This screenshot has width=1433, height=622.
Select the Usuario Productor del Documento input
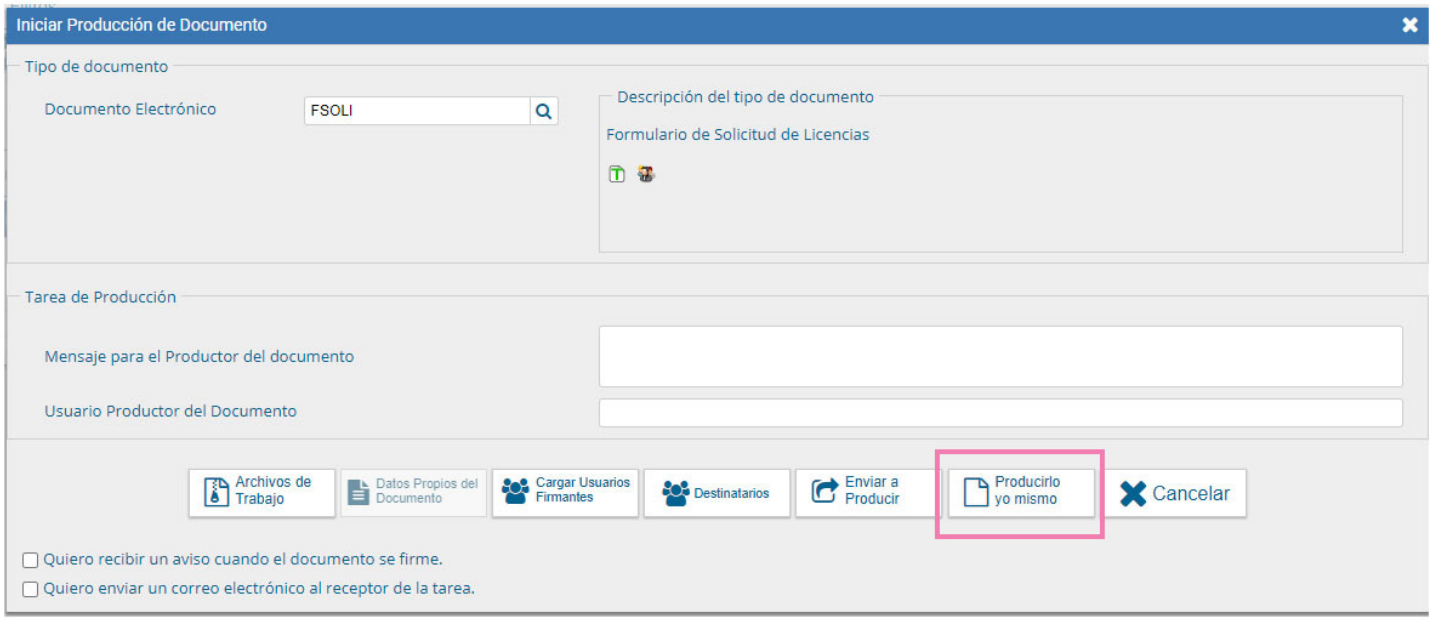tap(1000, 412)
